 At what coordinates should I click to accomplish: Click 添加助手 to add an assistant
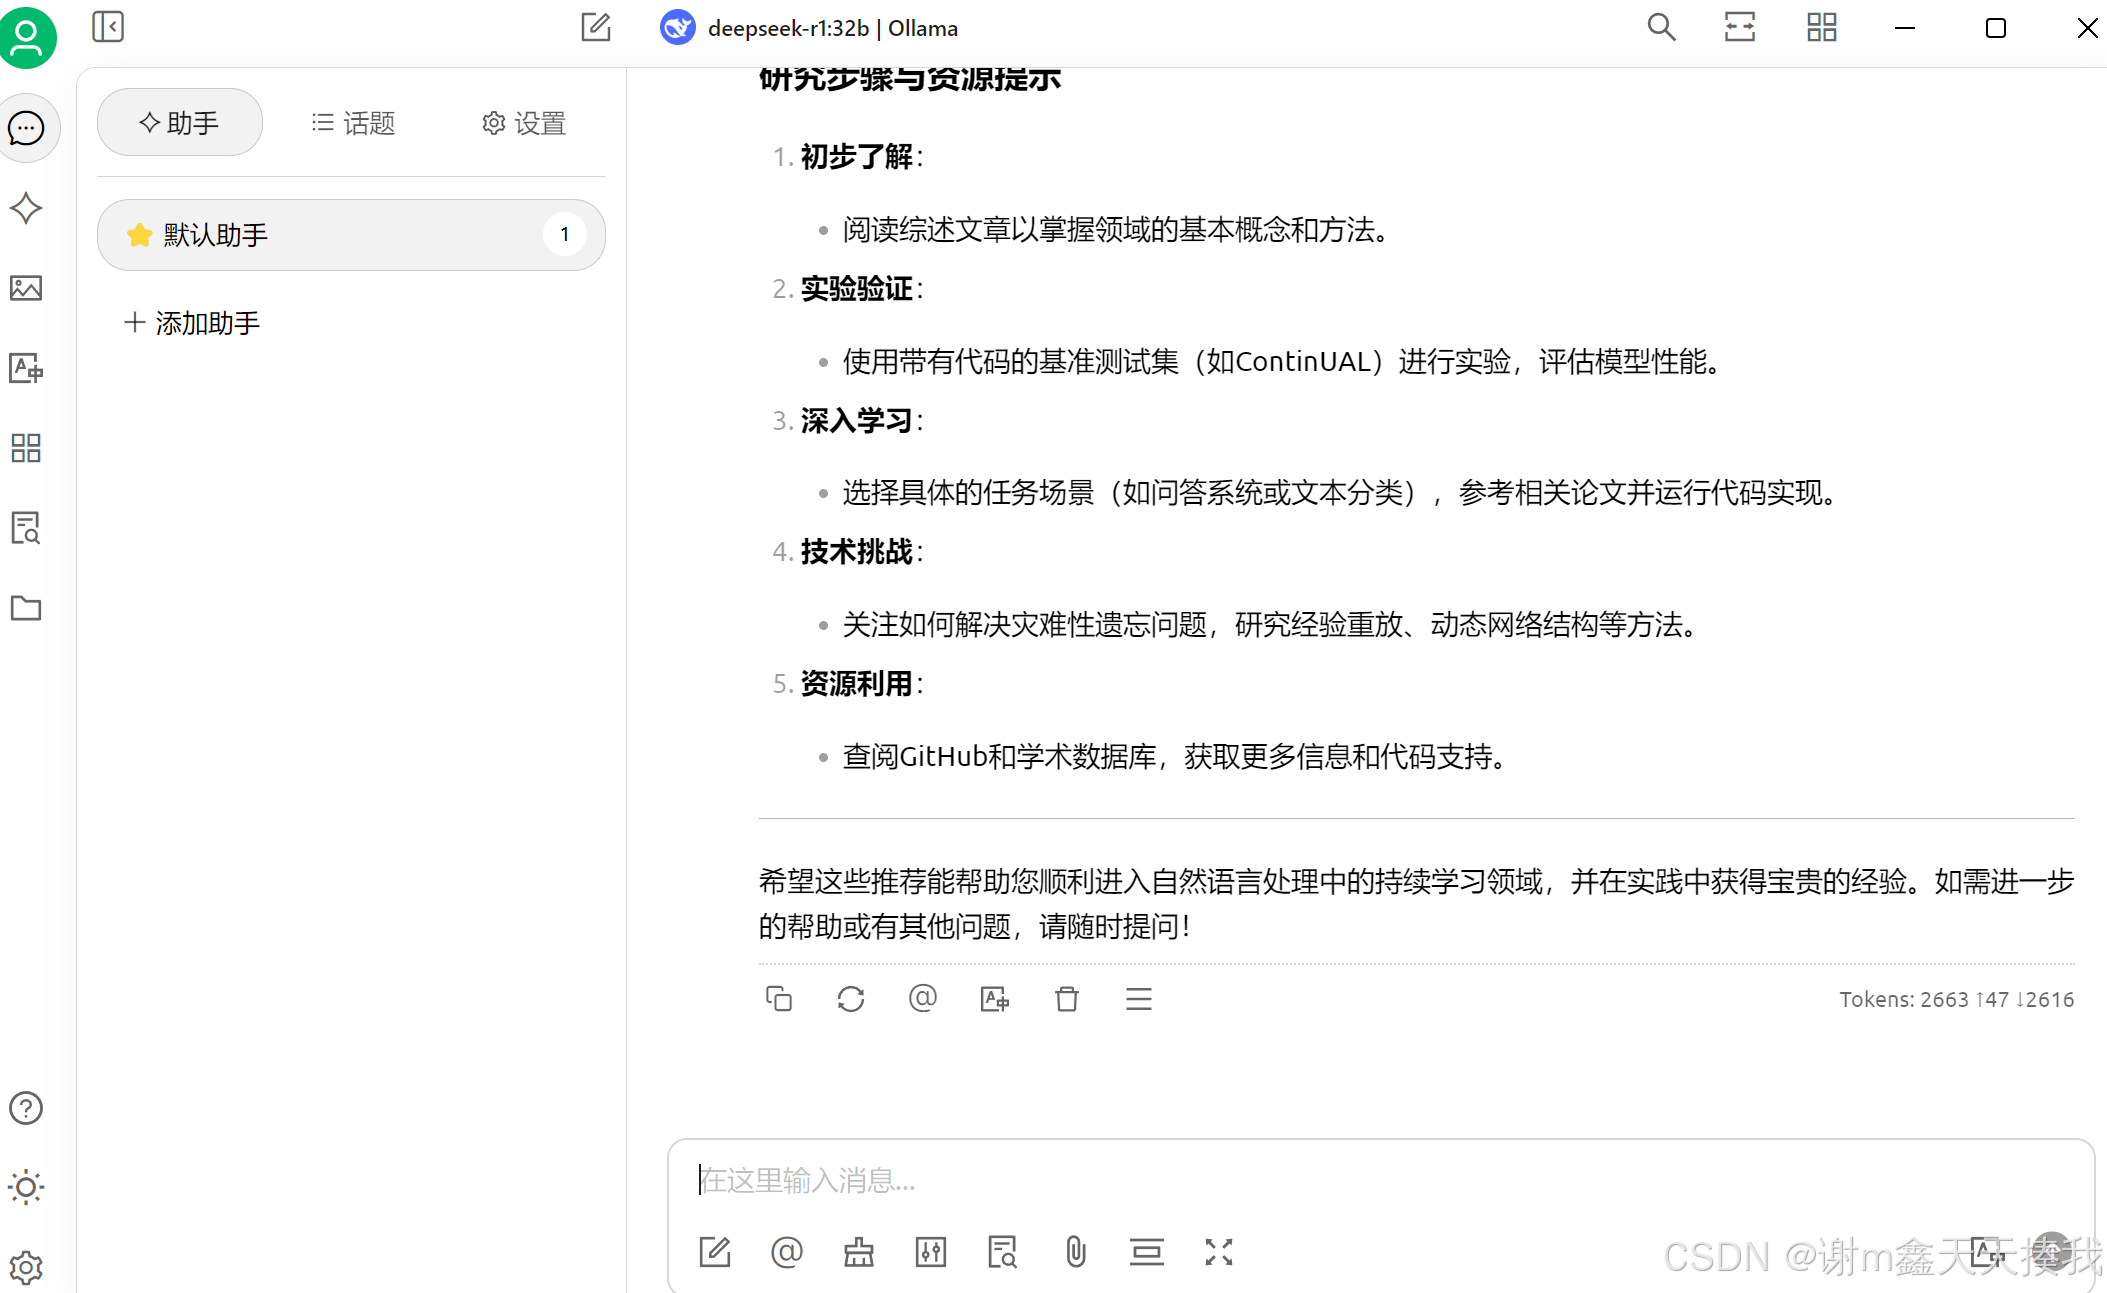(192, 323)
